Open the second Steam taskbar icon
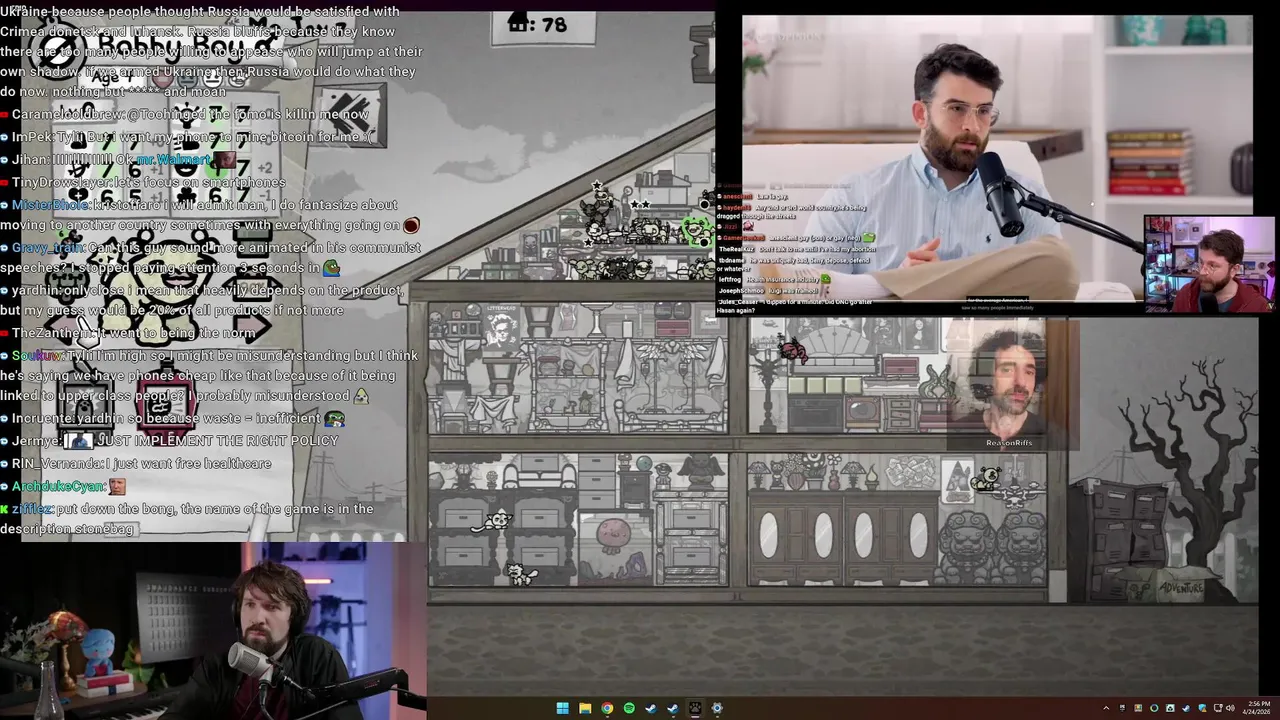1280x720 pixels. pos(673,708)
